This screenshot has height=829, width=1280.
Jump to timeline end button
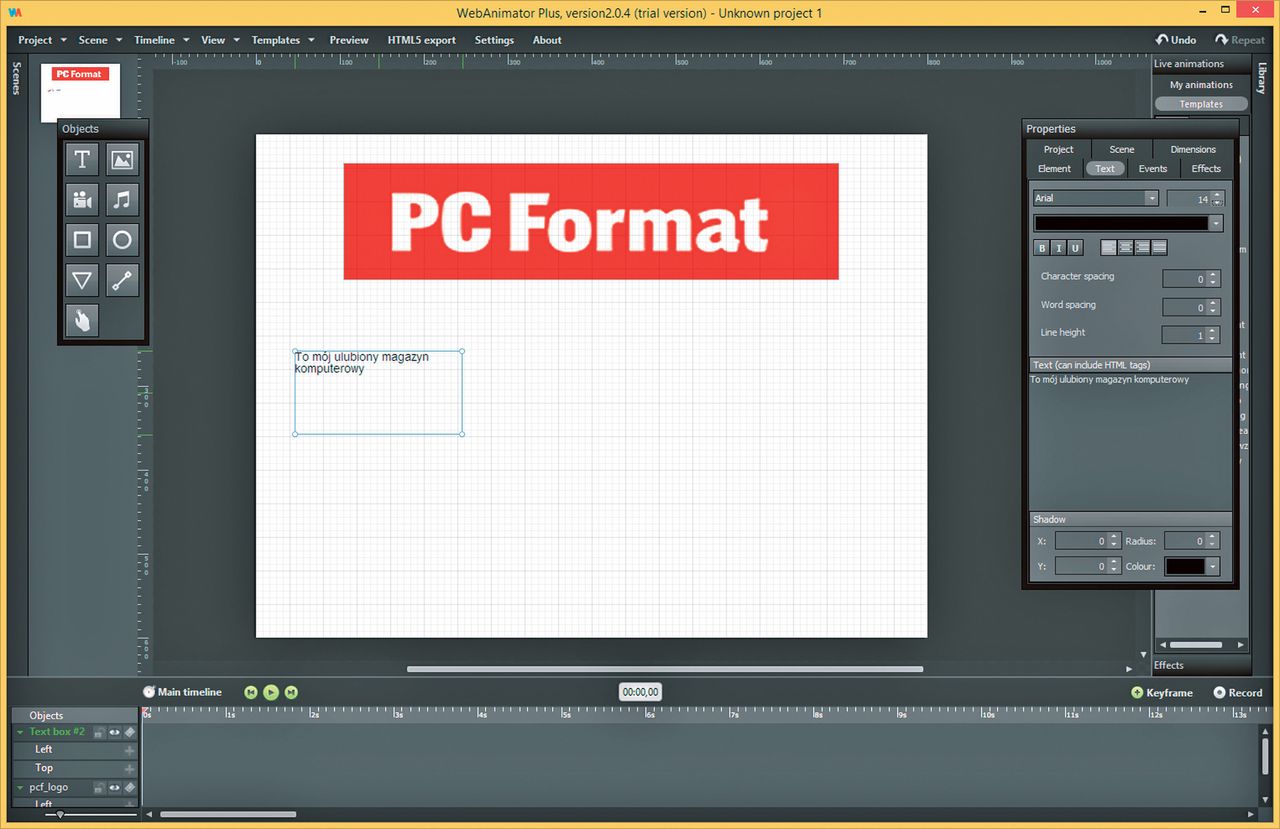pos(291,692)
